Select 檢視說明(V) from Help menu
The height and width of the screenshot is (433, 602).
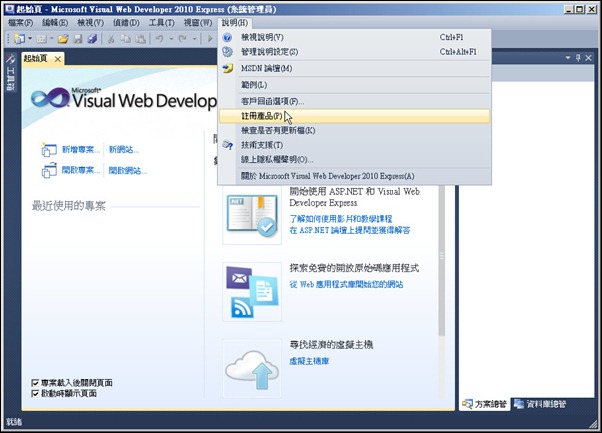tap(355, 37)
